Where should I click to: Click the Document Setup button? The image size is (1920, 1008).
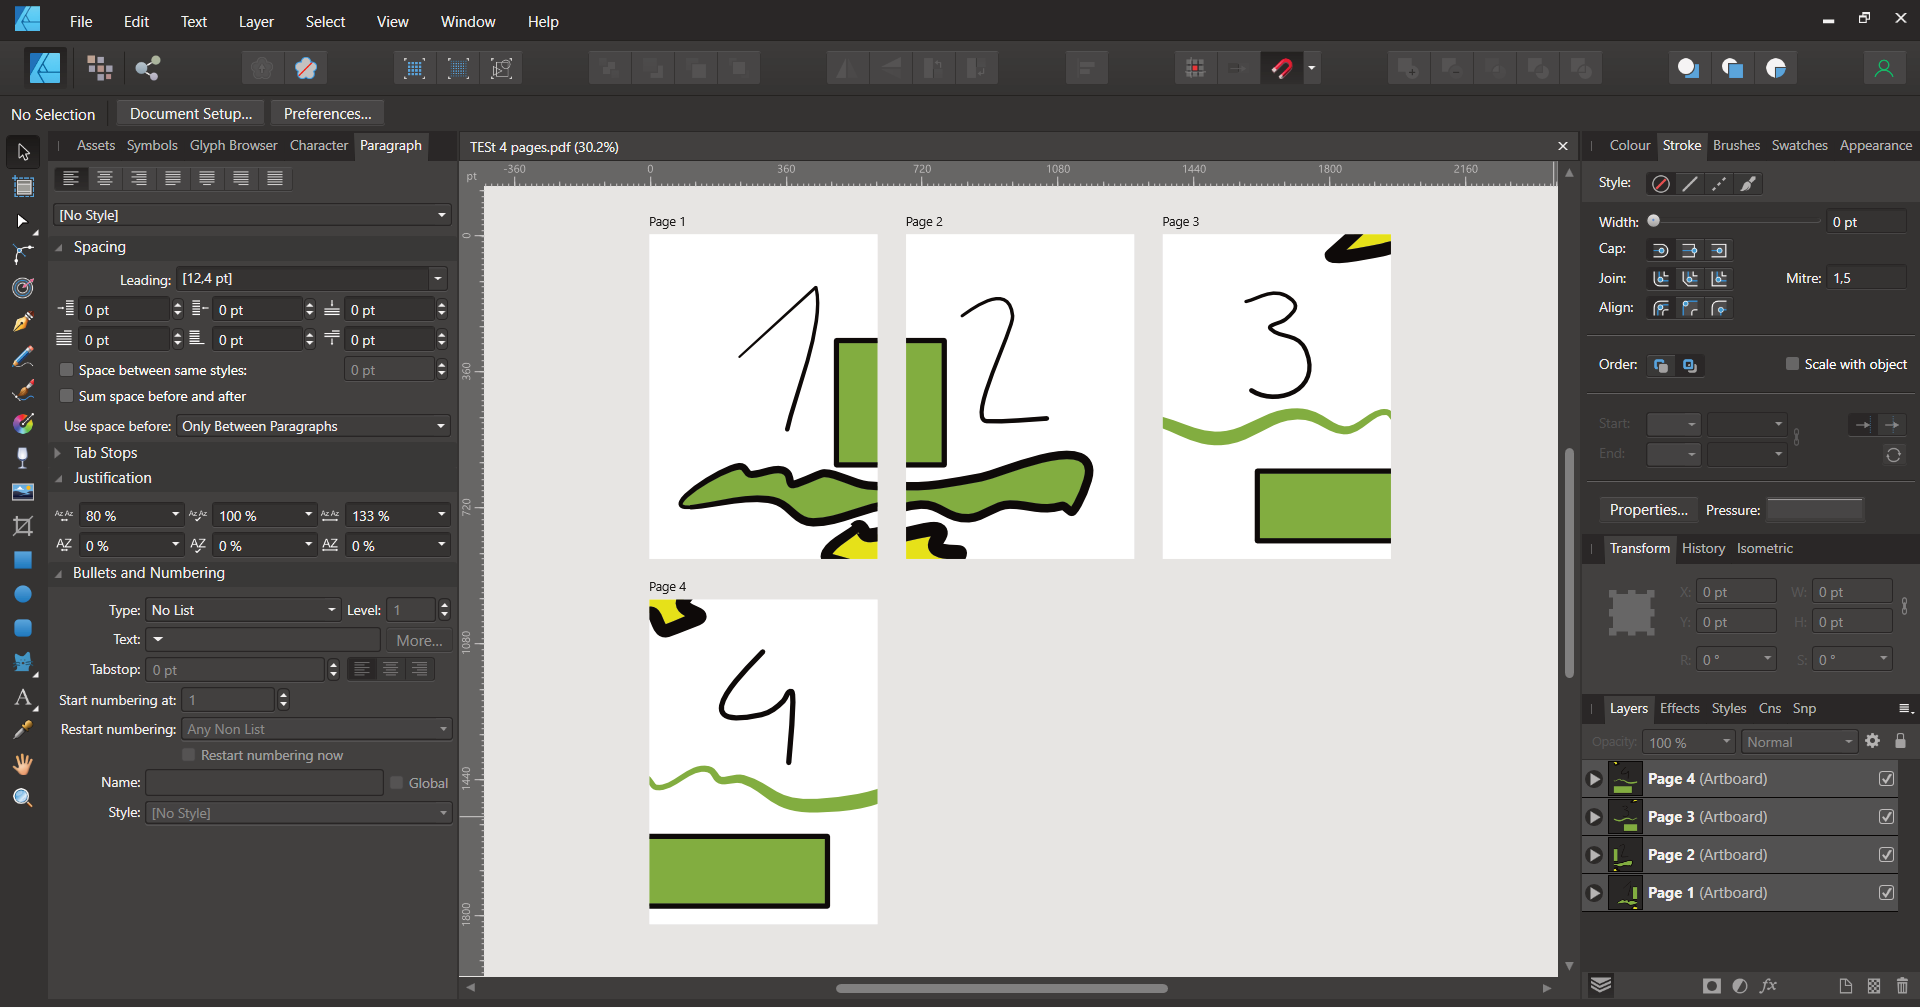190,113
